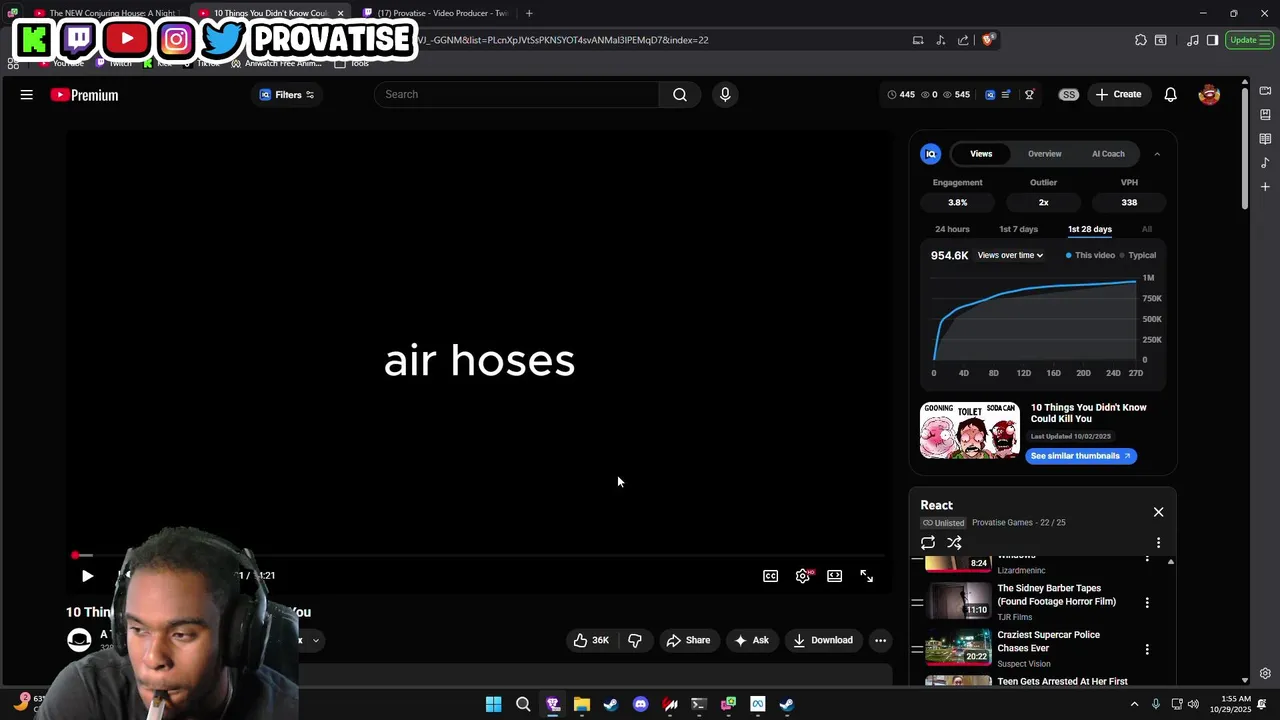Enter full screen mode
The width and height of the screenshot is (1280, 720).
tap(866, 576)
